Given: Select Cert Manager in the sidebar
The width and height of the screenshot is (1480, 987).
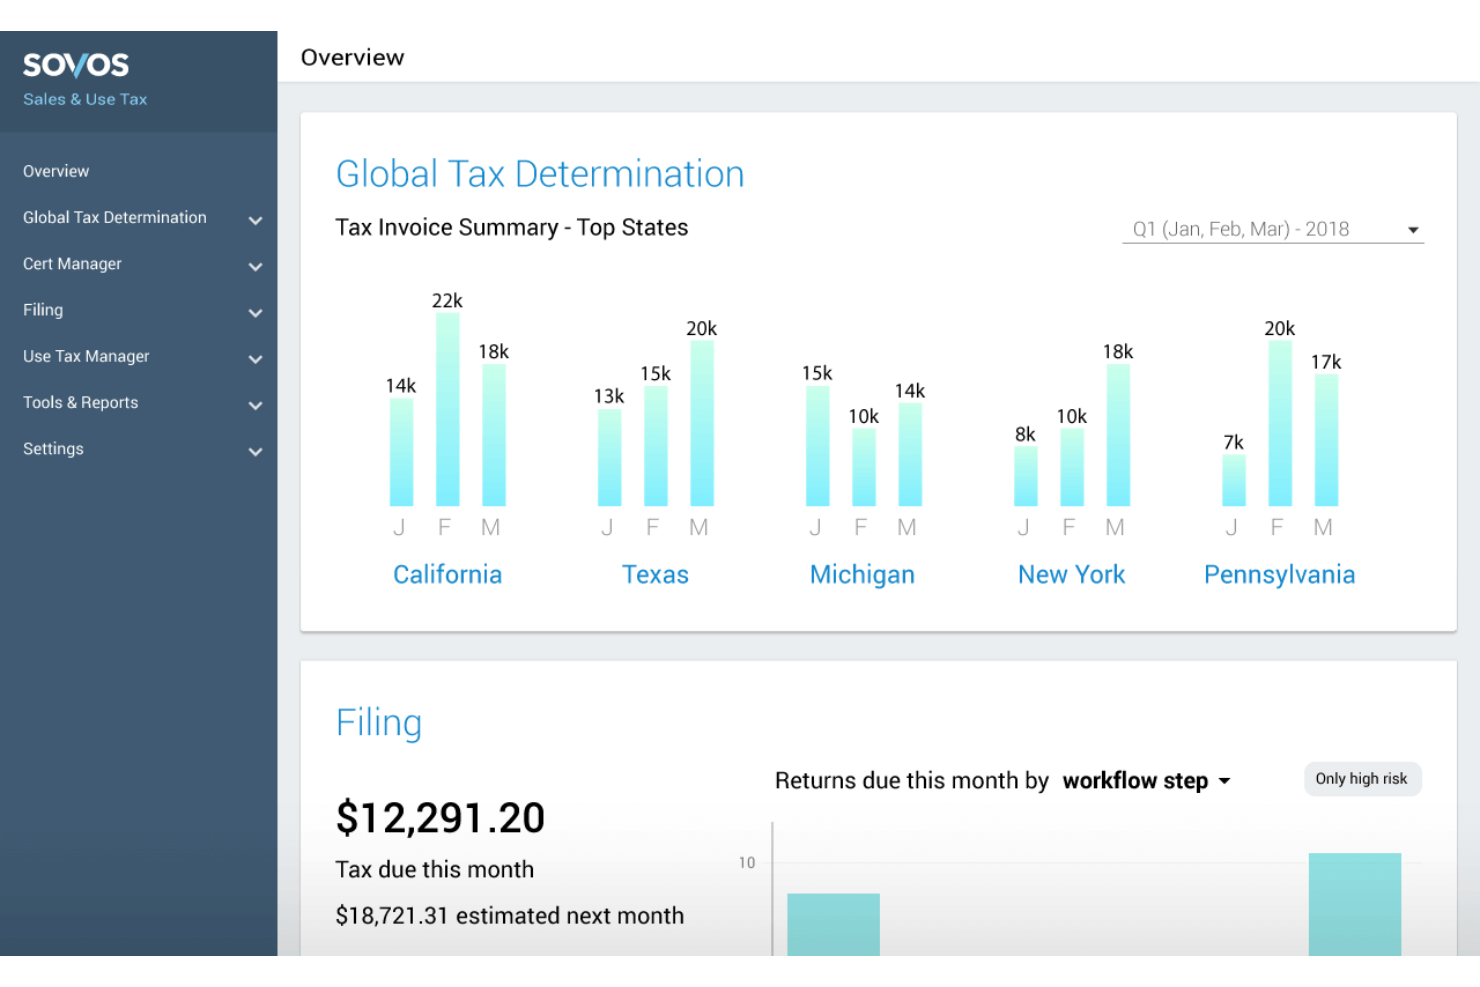Looking at the screenshot, I should click(72, 264).
